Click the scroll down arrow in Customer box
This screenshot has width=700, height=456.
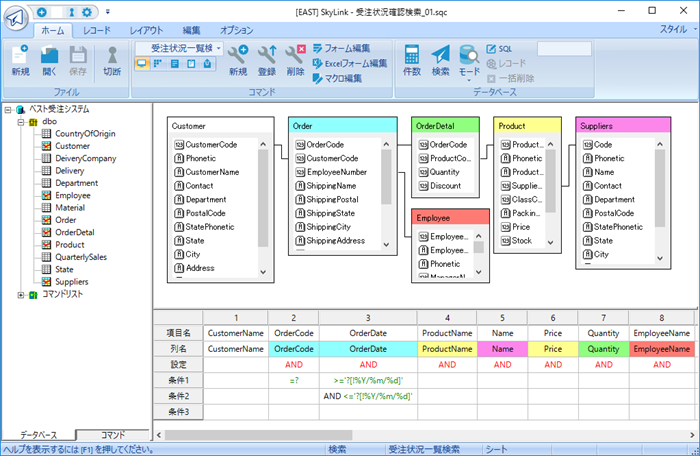pyautogui.click(x=263, y=272)
